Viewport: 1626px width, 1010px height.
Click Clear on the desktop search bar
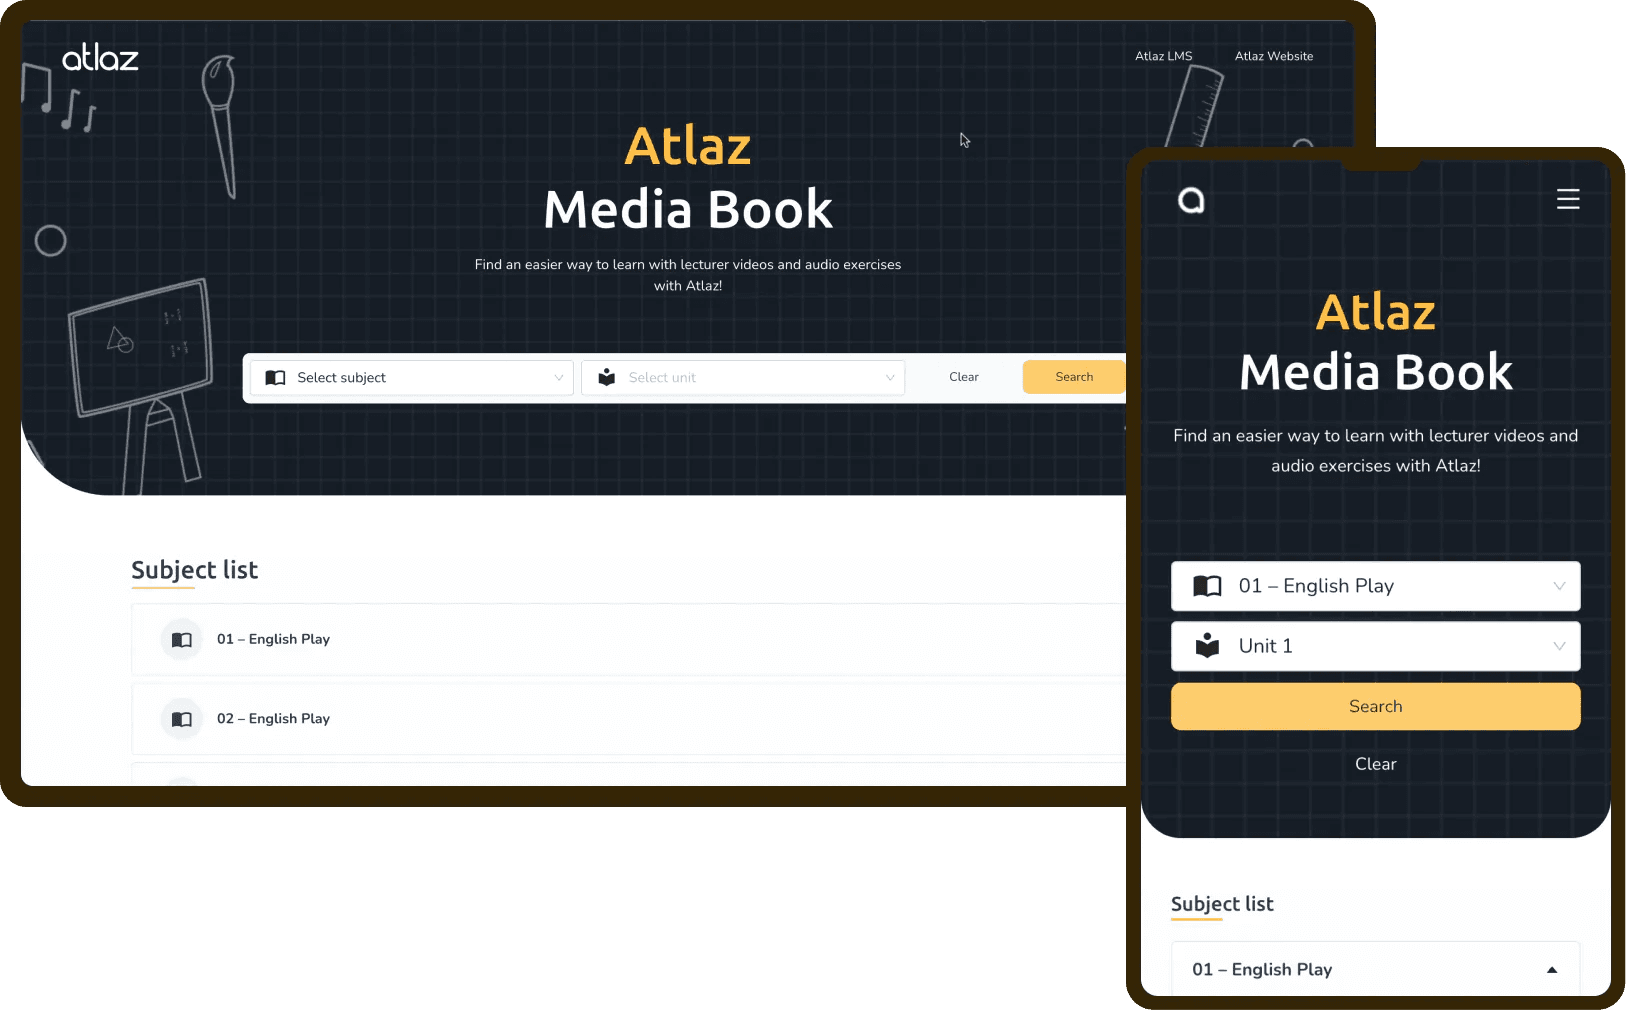pos(963,377)
